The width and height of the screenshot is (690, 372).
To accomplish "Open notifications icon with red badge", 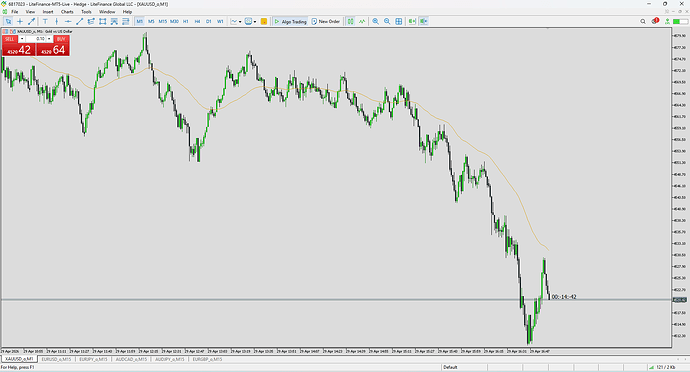I will [655, 21].
